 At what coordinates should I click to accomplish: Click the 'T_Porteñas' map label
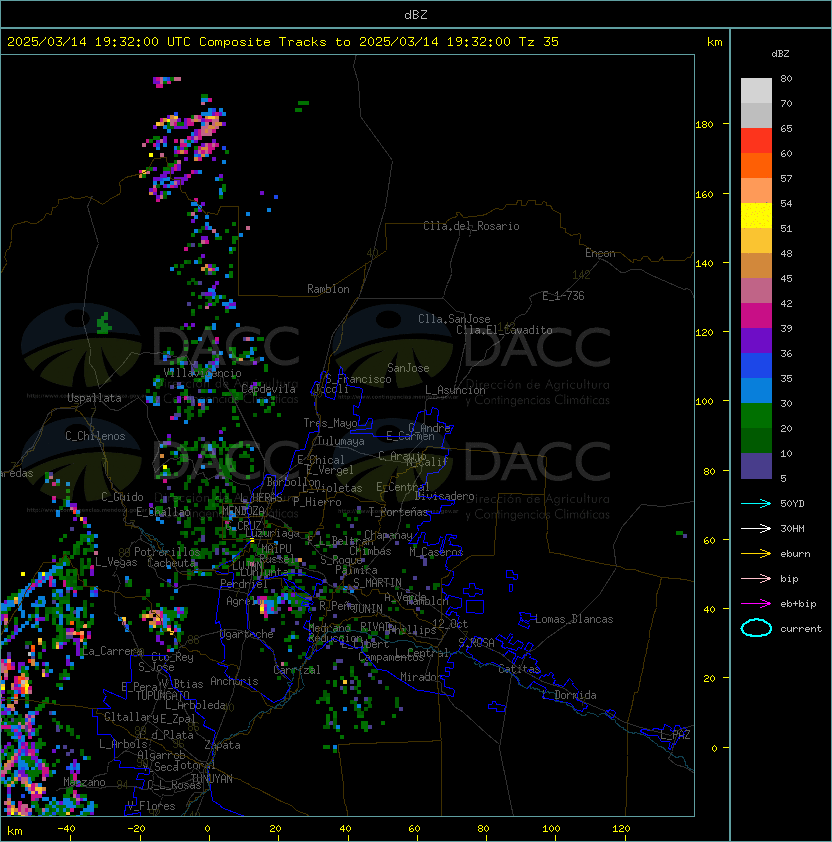(x=398, y=512)
